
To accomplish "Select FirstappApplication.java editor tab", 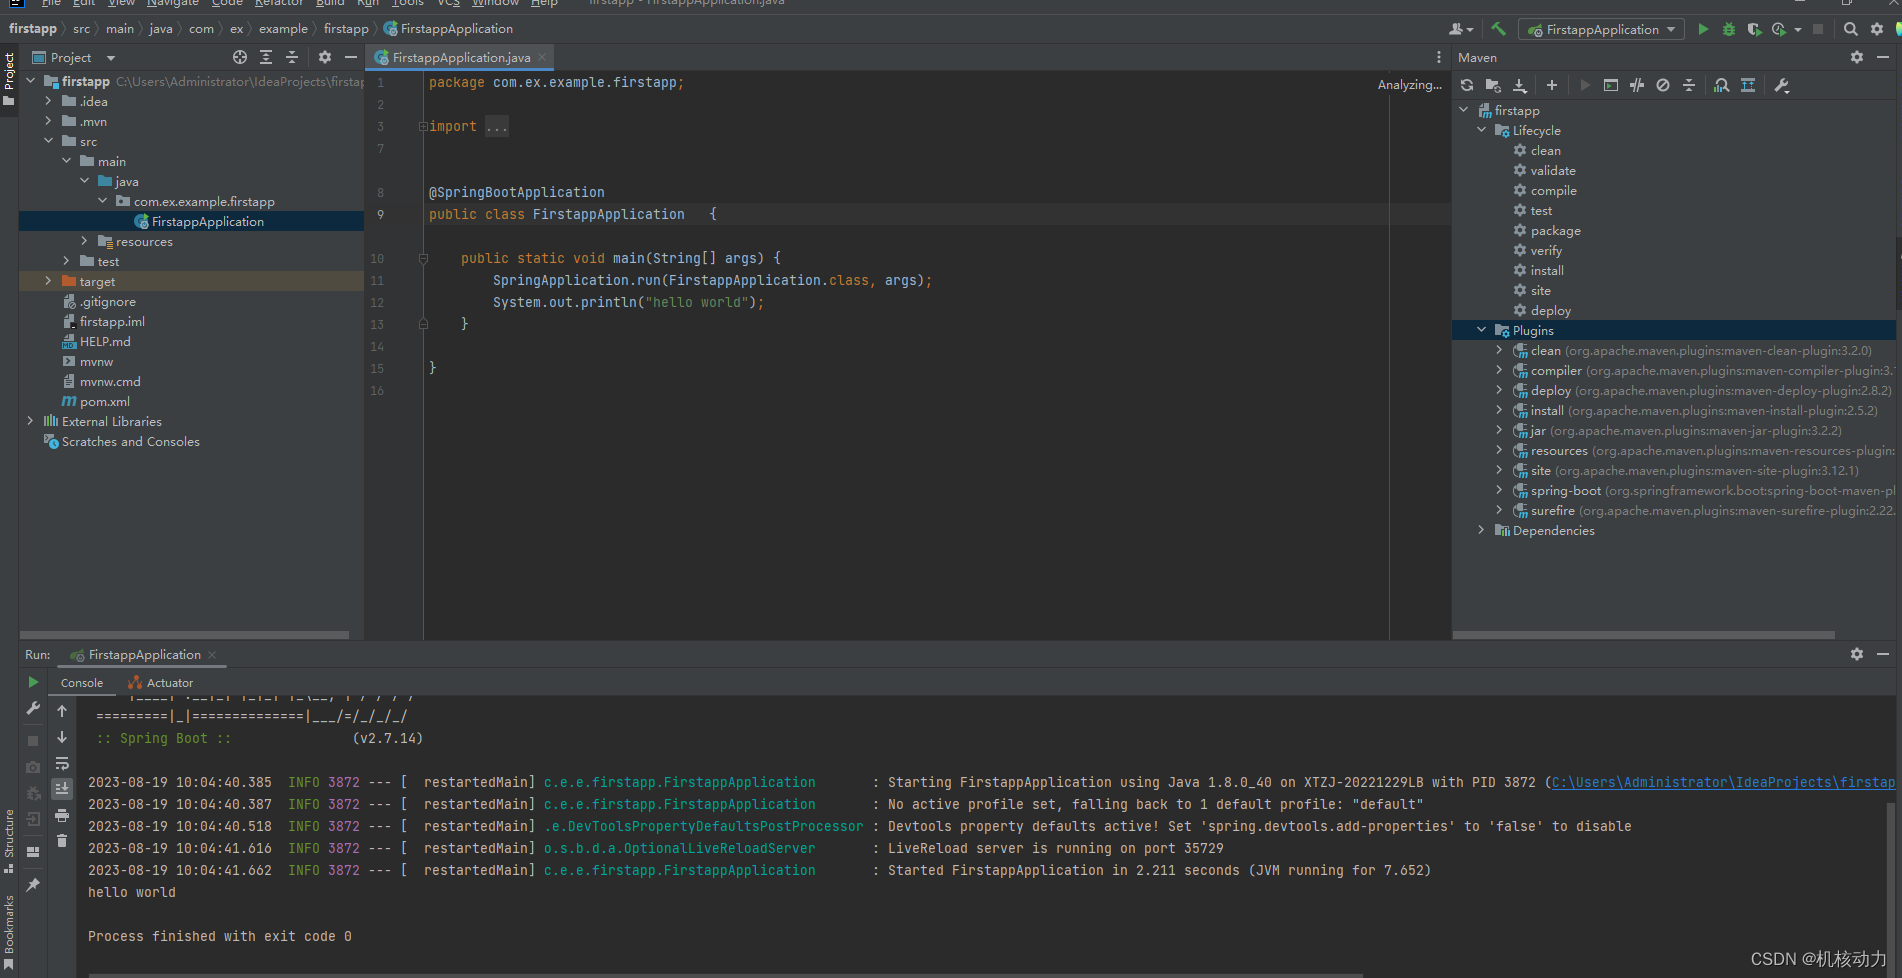I will click(461, 57).
